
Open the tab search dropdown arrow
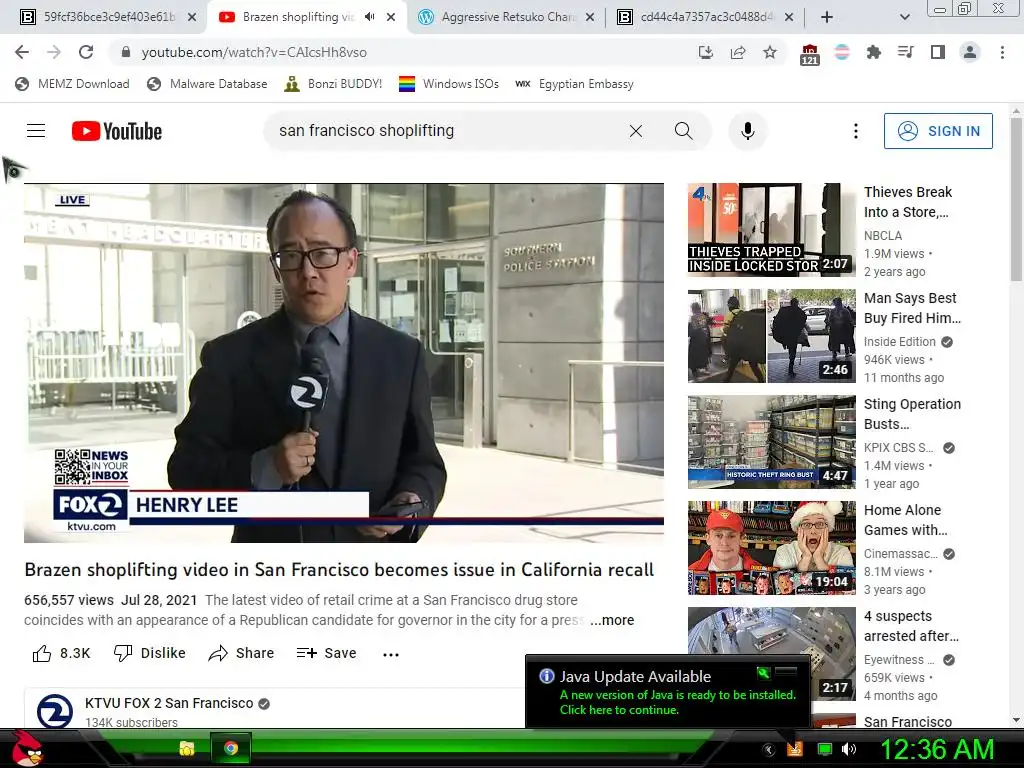point(904,17)
